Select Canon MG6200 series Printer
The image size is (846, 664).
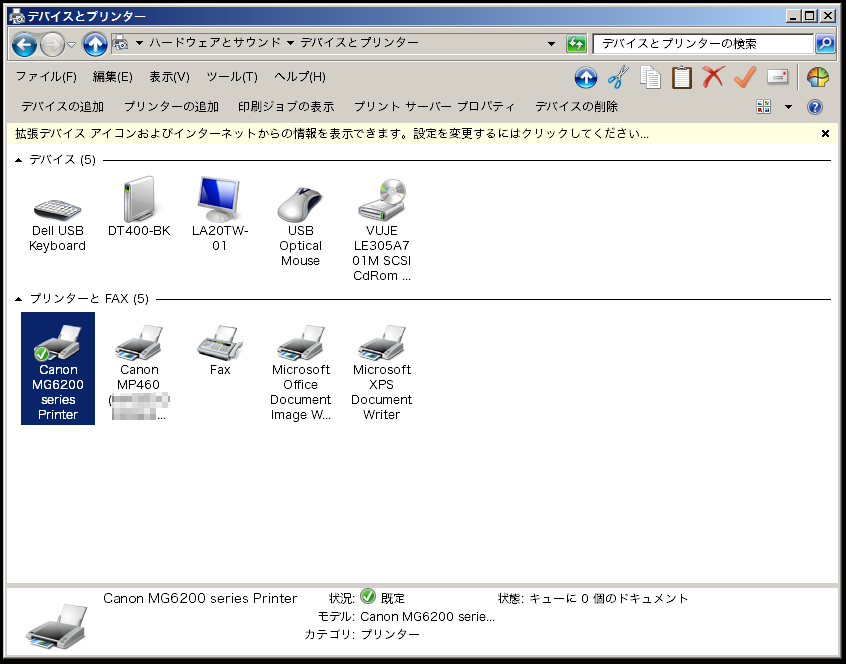[x=58, y=369]
